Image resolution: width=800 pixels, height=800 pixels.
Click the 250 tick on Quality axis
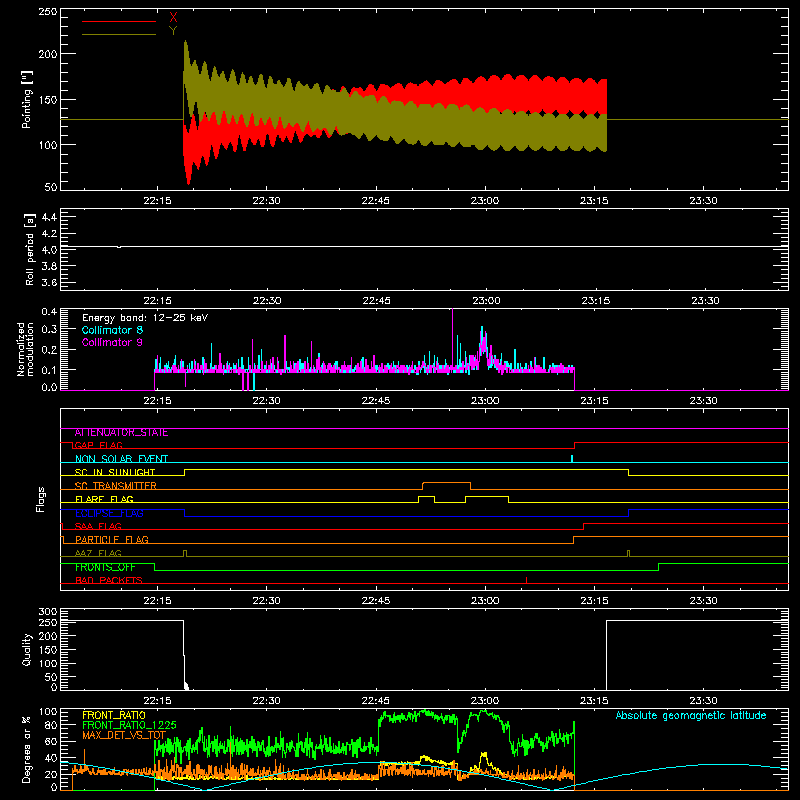(48, 622)
